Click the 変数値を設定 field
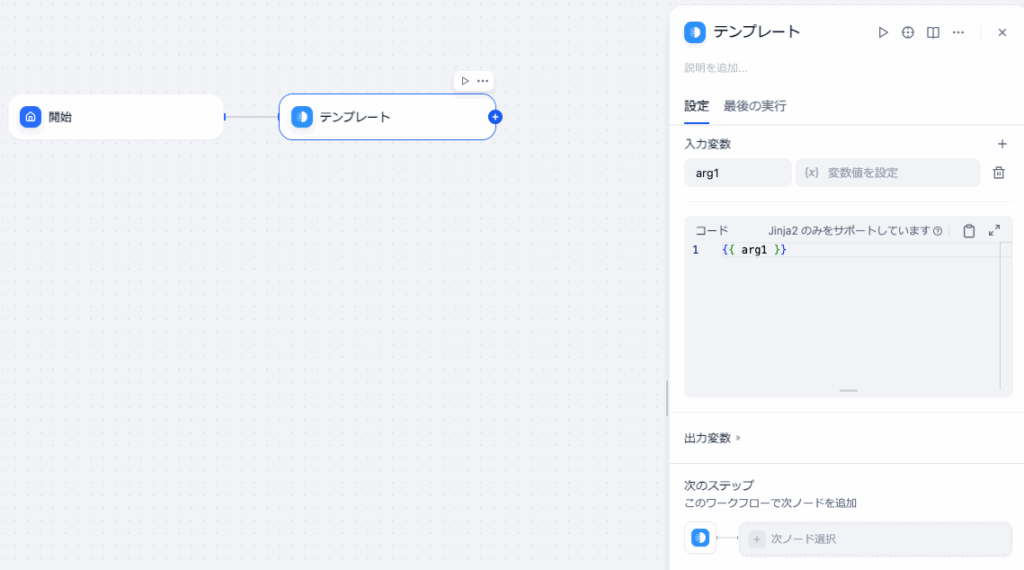1024x570 pixels. pyautogui.click(x=887, y=173)
